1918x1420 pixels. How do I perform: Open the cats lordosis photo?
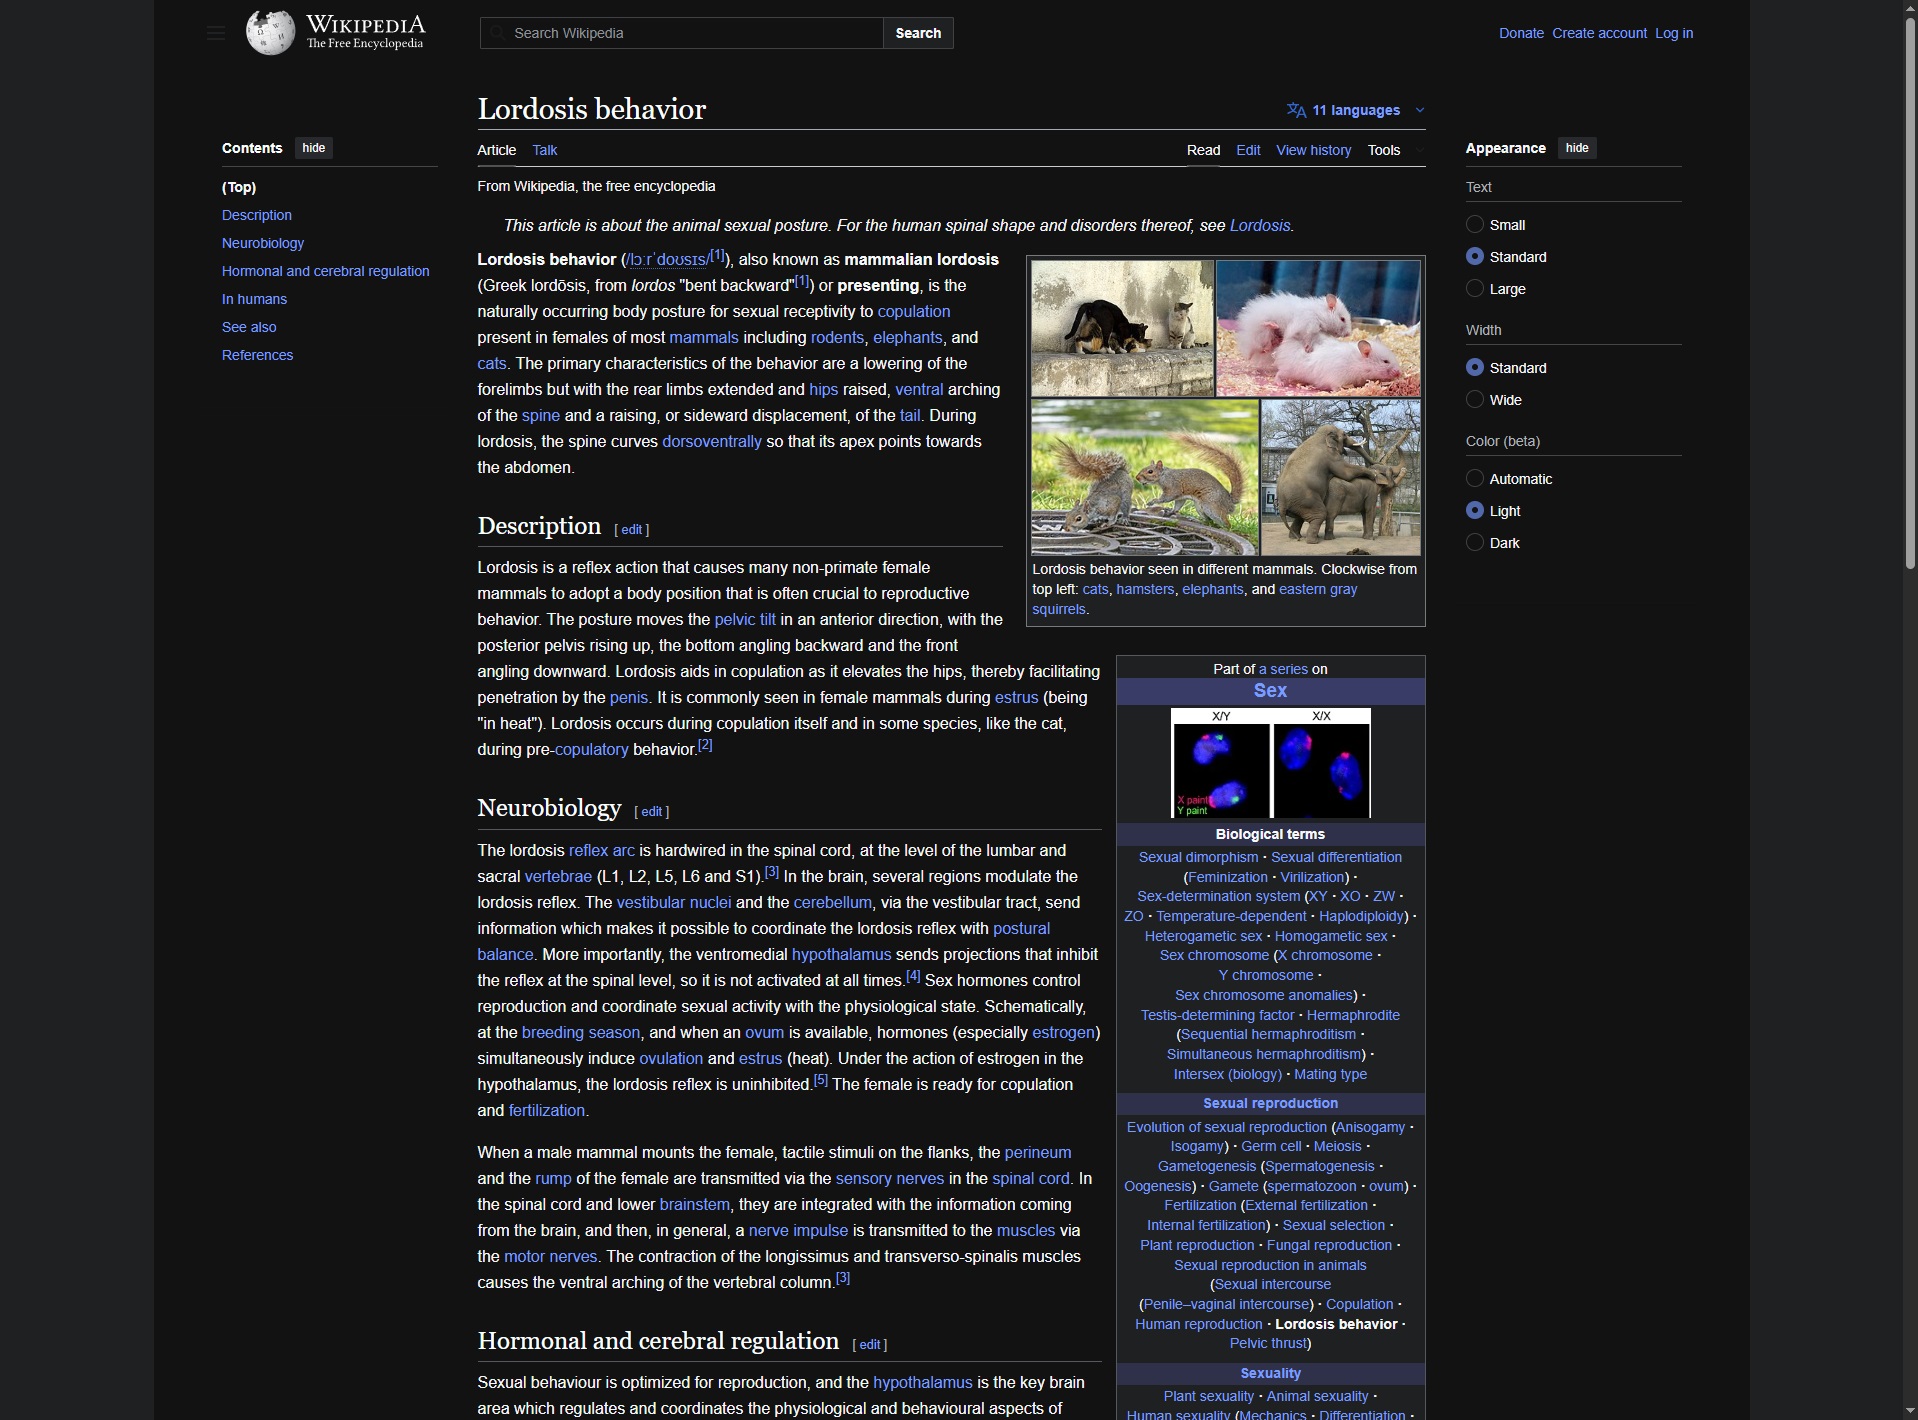point(1122,329)
